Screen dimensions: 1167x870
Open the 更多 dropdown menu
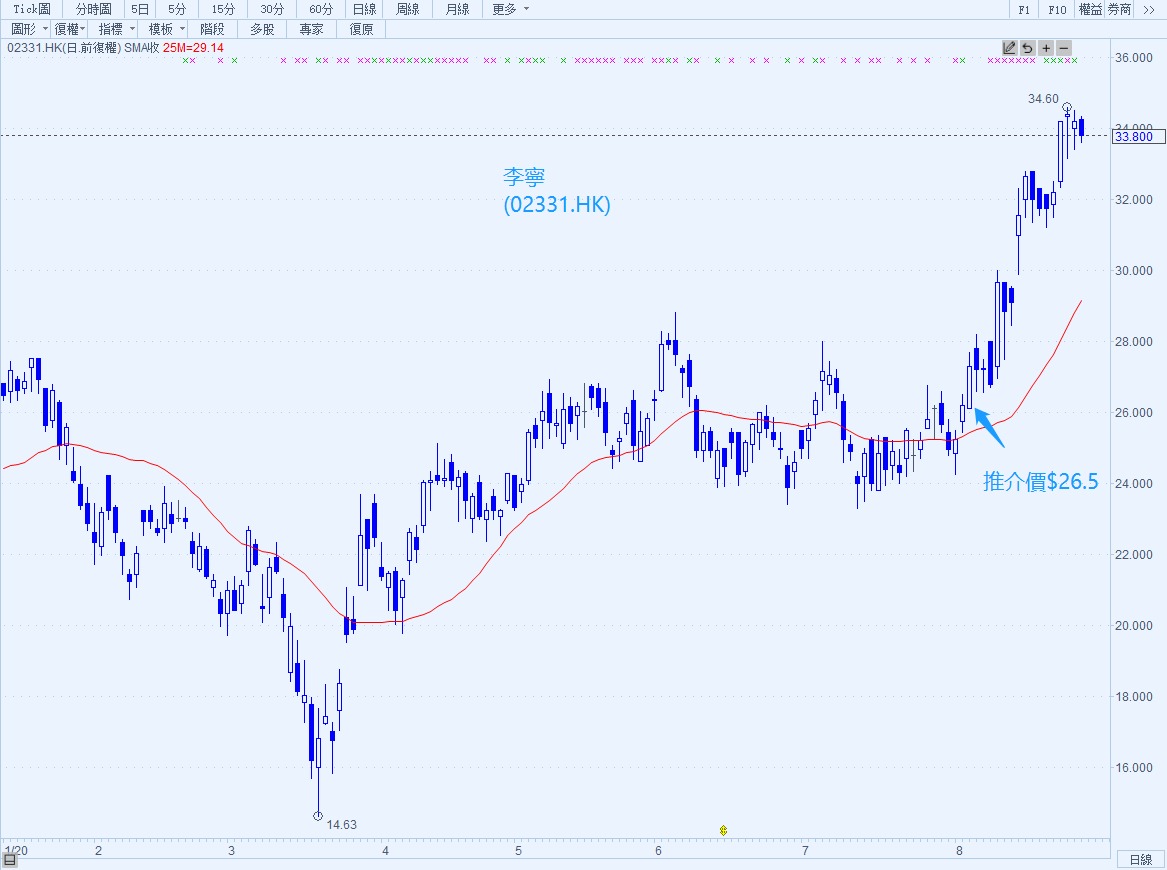pos(511,9)
